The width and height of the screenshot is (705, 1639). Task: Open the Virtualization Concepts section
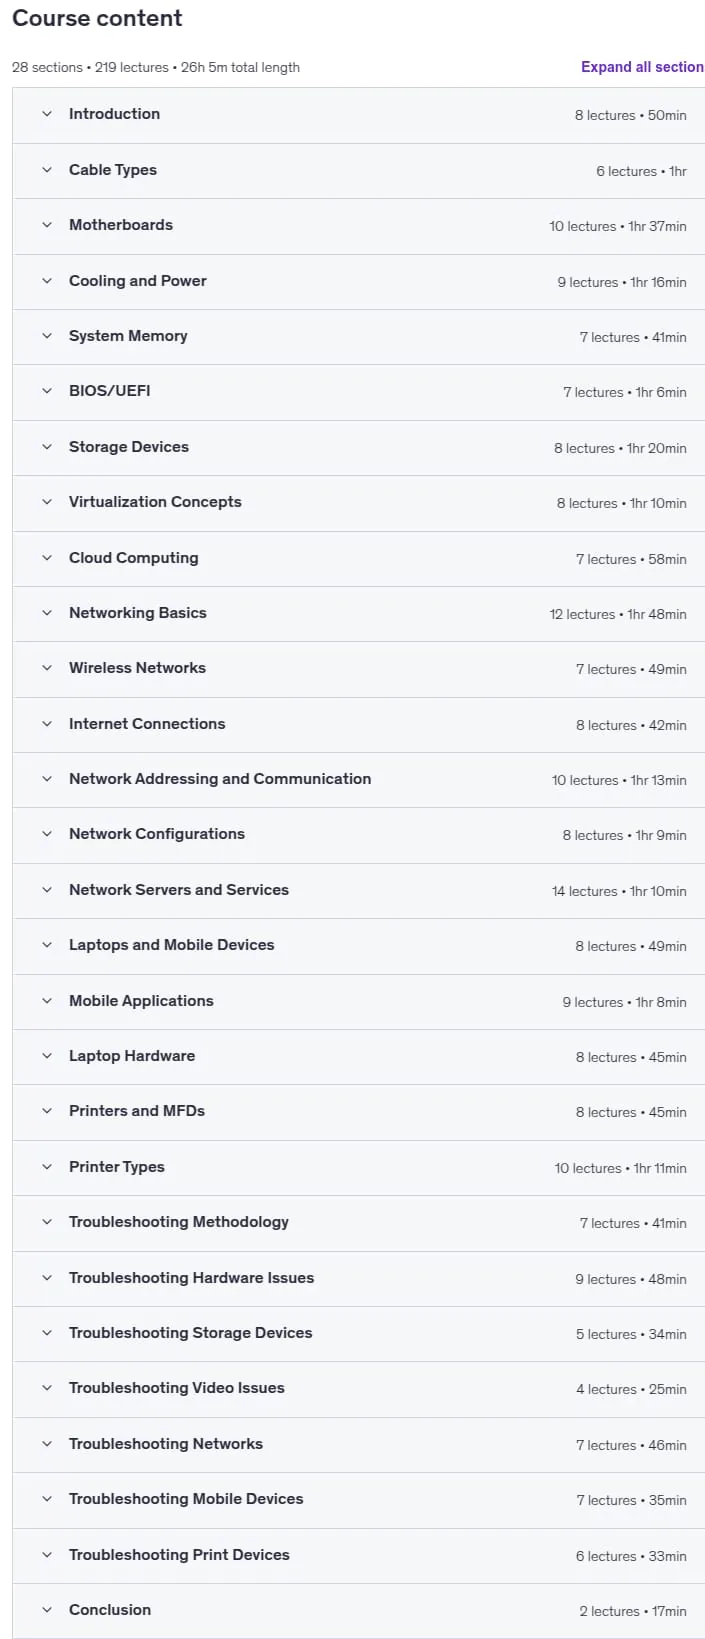pyautogui.click(x=358, y=502)
